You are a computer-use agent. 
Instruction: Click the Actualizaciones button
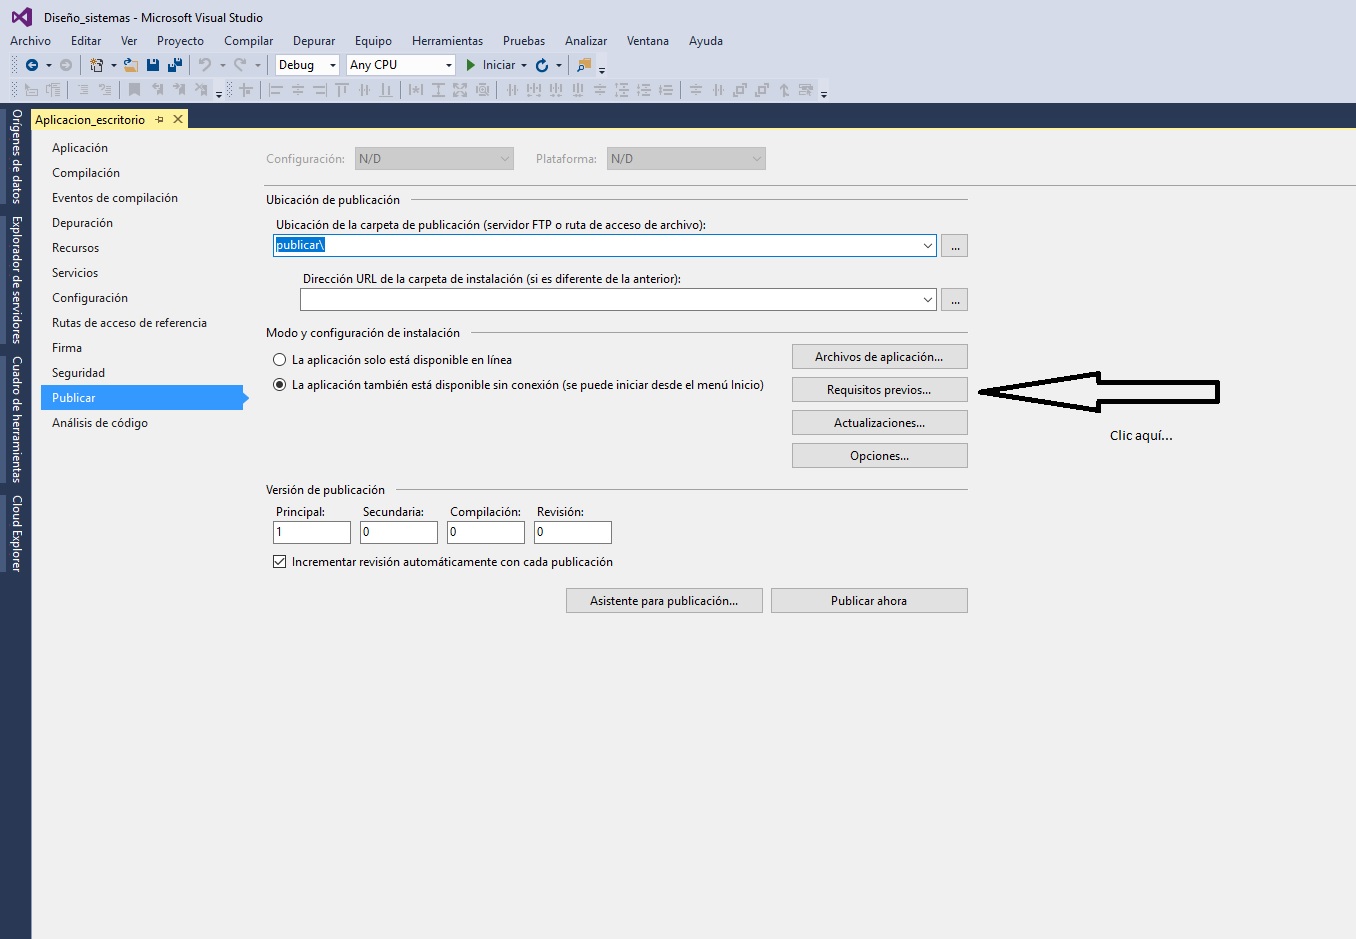tap(880, 423)
